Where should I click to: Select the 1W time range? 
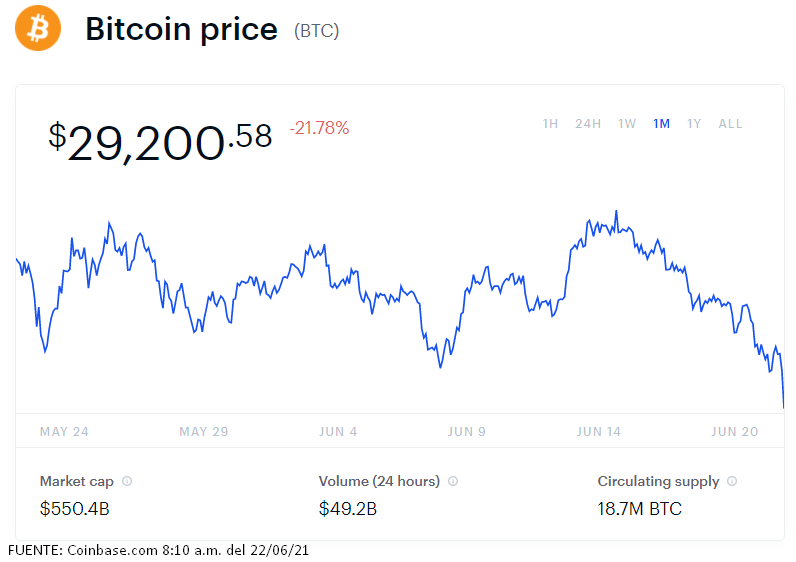click(627, 124)
